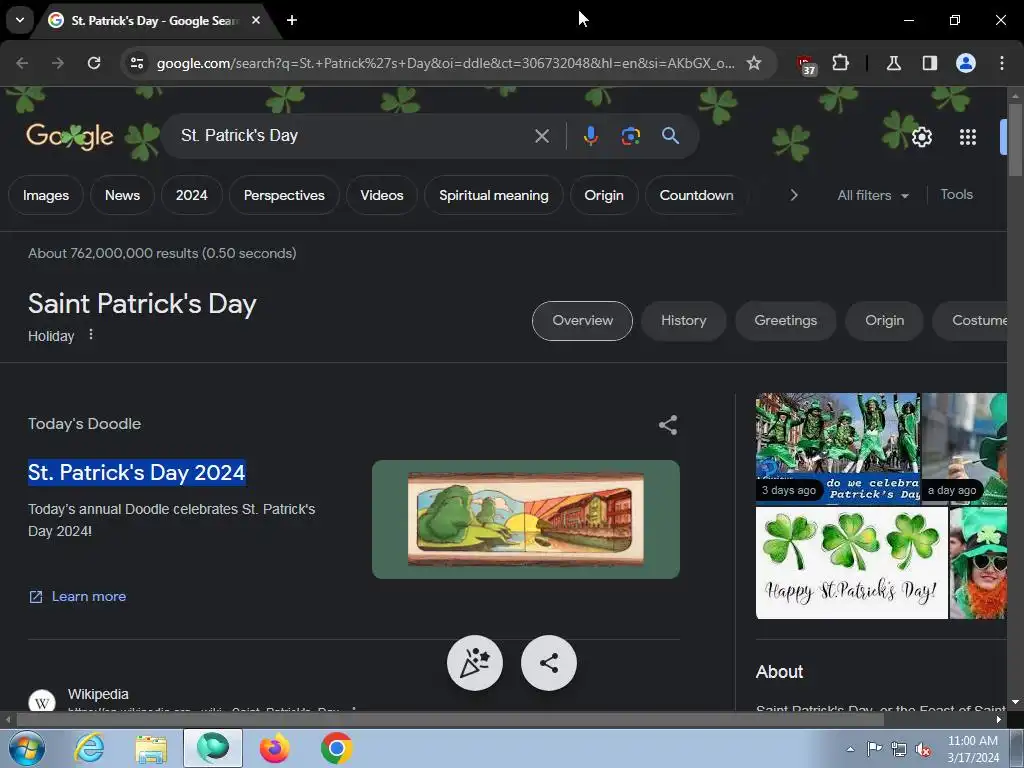Image resolution: width=1024 pixels, height=768 pixels.
Task: Click the Google shamrock logo
Action: (70, 136)
